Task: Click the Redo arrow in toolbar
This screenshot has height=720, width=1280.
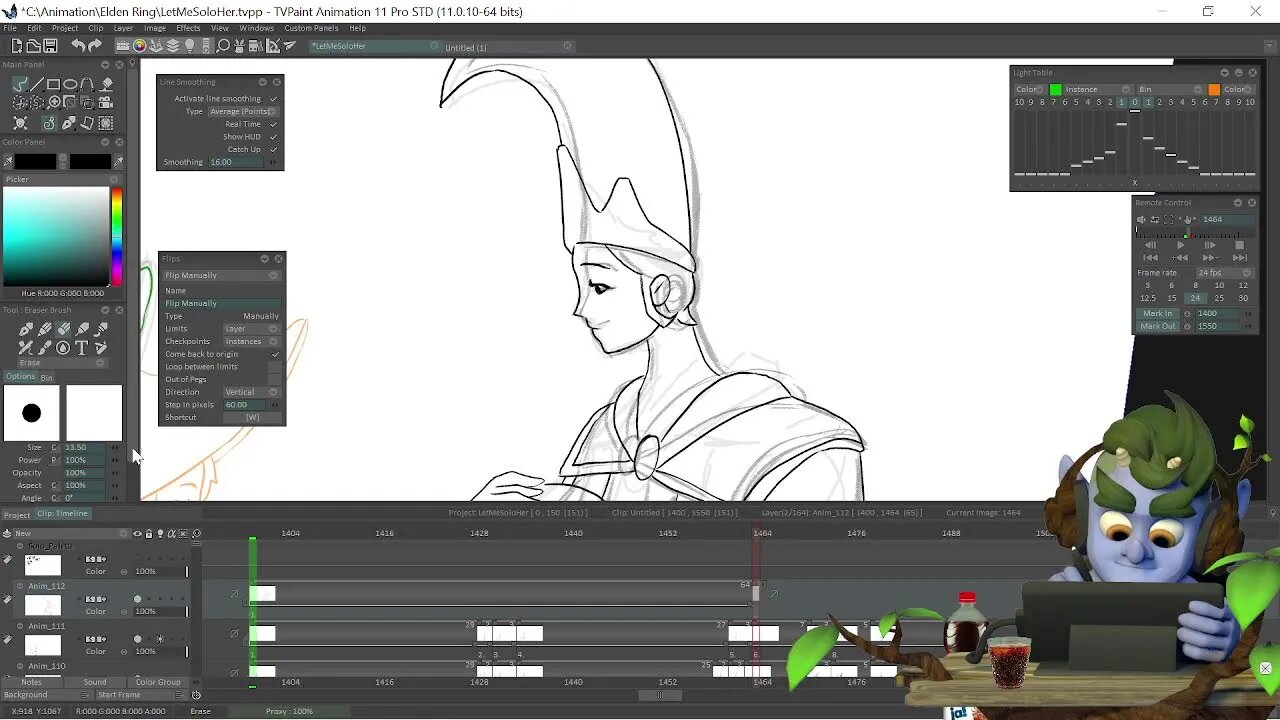Action: tap(95, 45)
